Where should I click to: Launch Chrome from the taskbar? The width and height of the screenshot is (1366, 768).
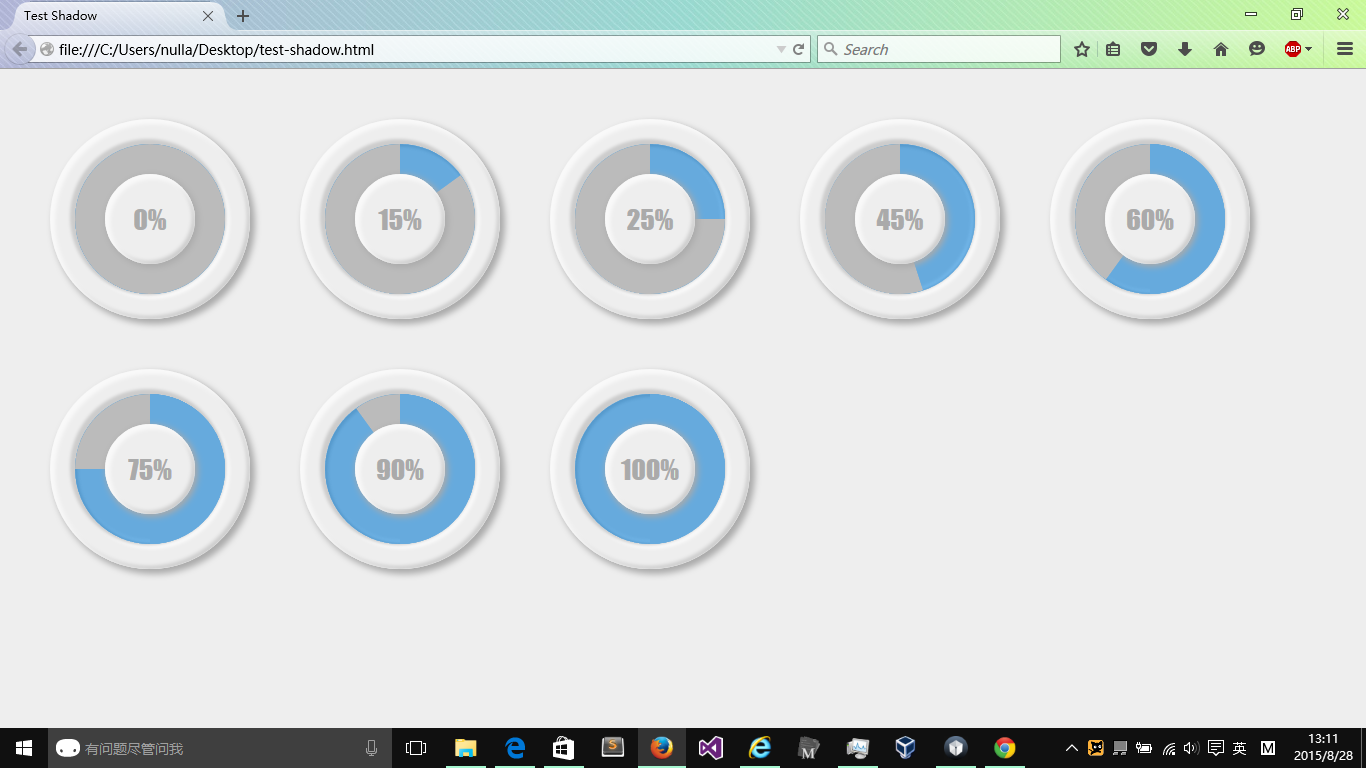(x=1005, y=748)
